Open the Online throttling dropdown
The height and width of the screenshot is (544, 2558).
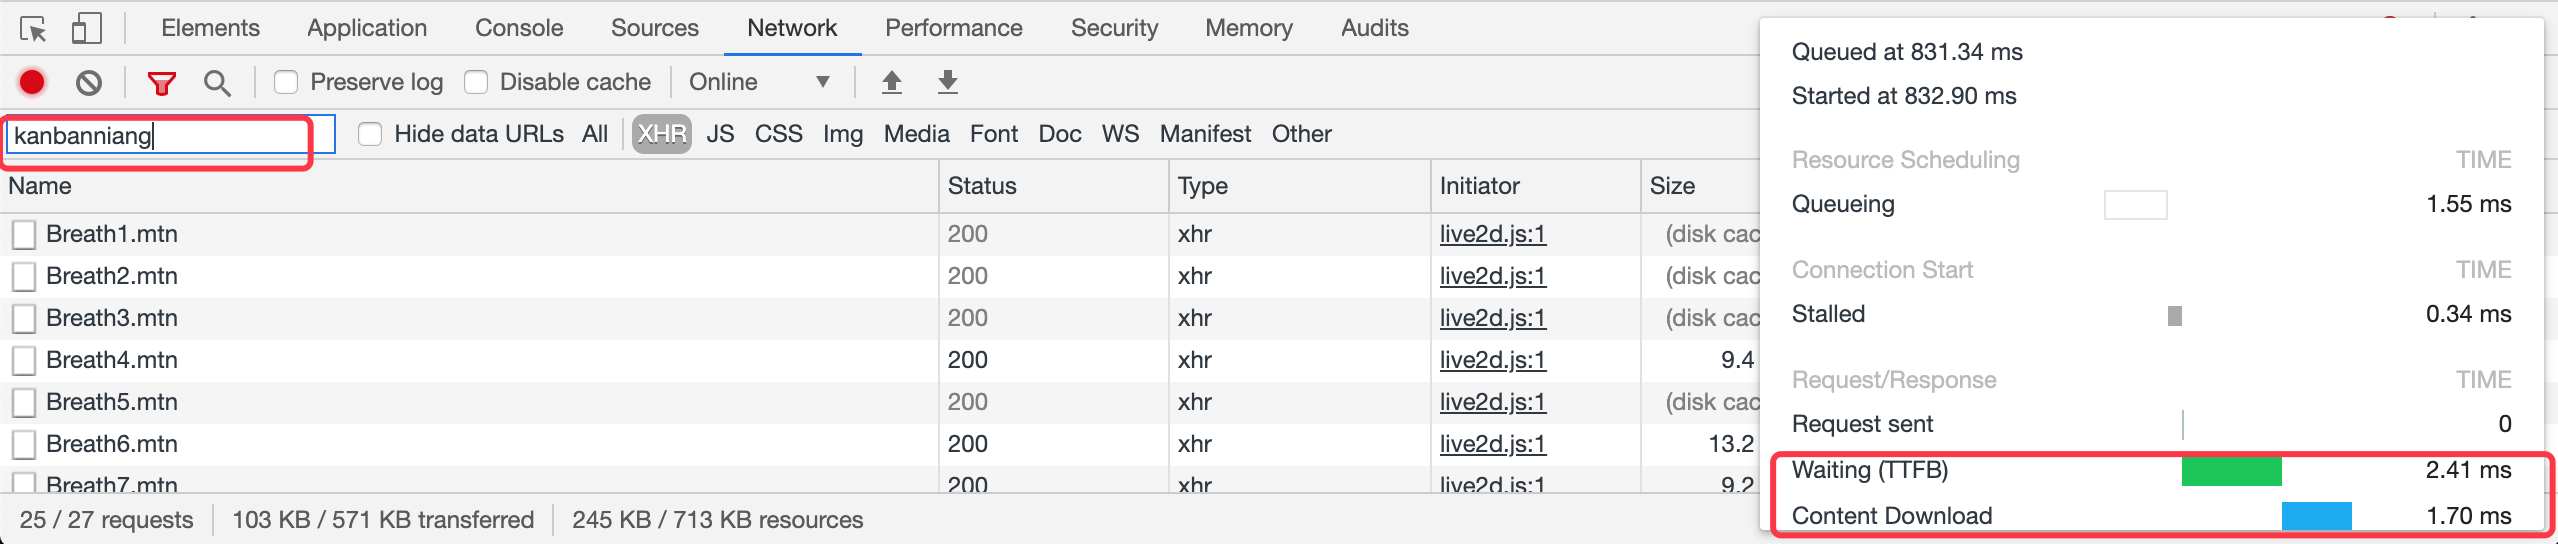[x=760, y=82]
